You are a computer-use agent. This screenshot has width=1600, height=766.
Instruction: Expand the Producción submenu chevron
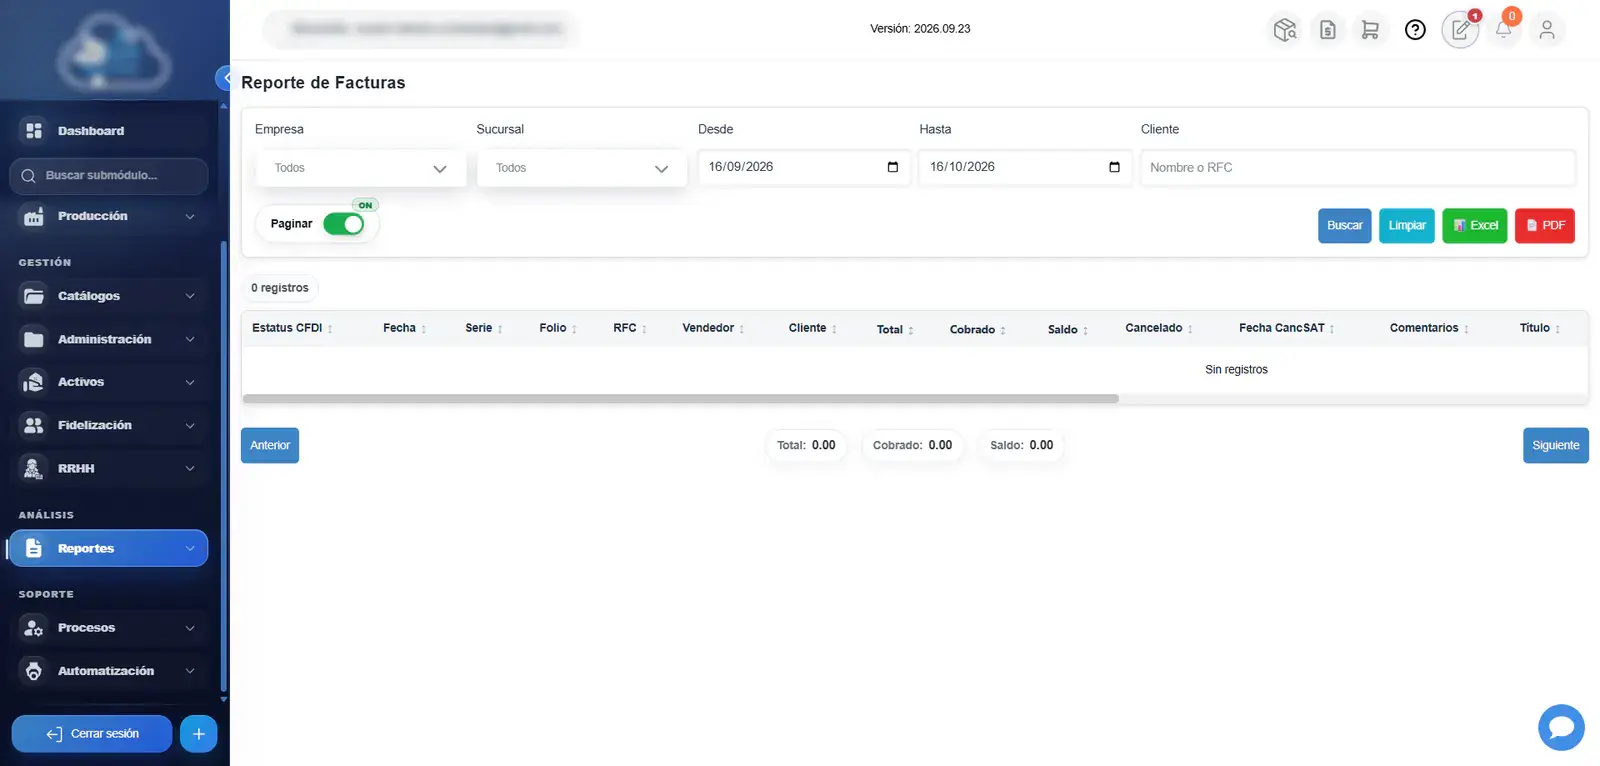pyautogui.click(x=190, y=216)
